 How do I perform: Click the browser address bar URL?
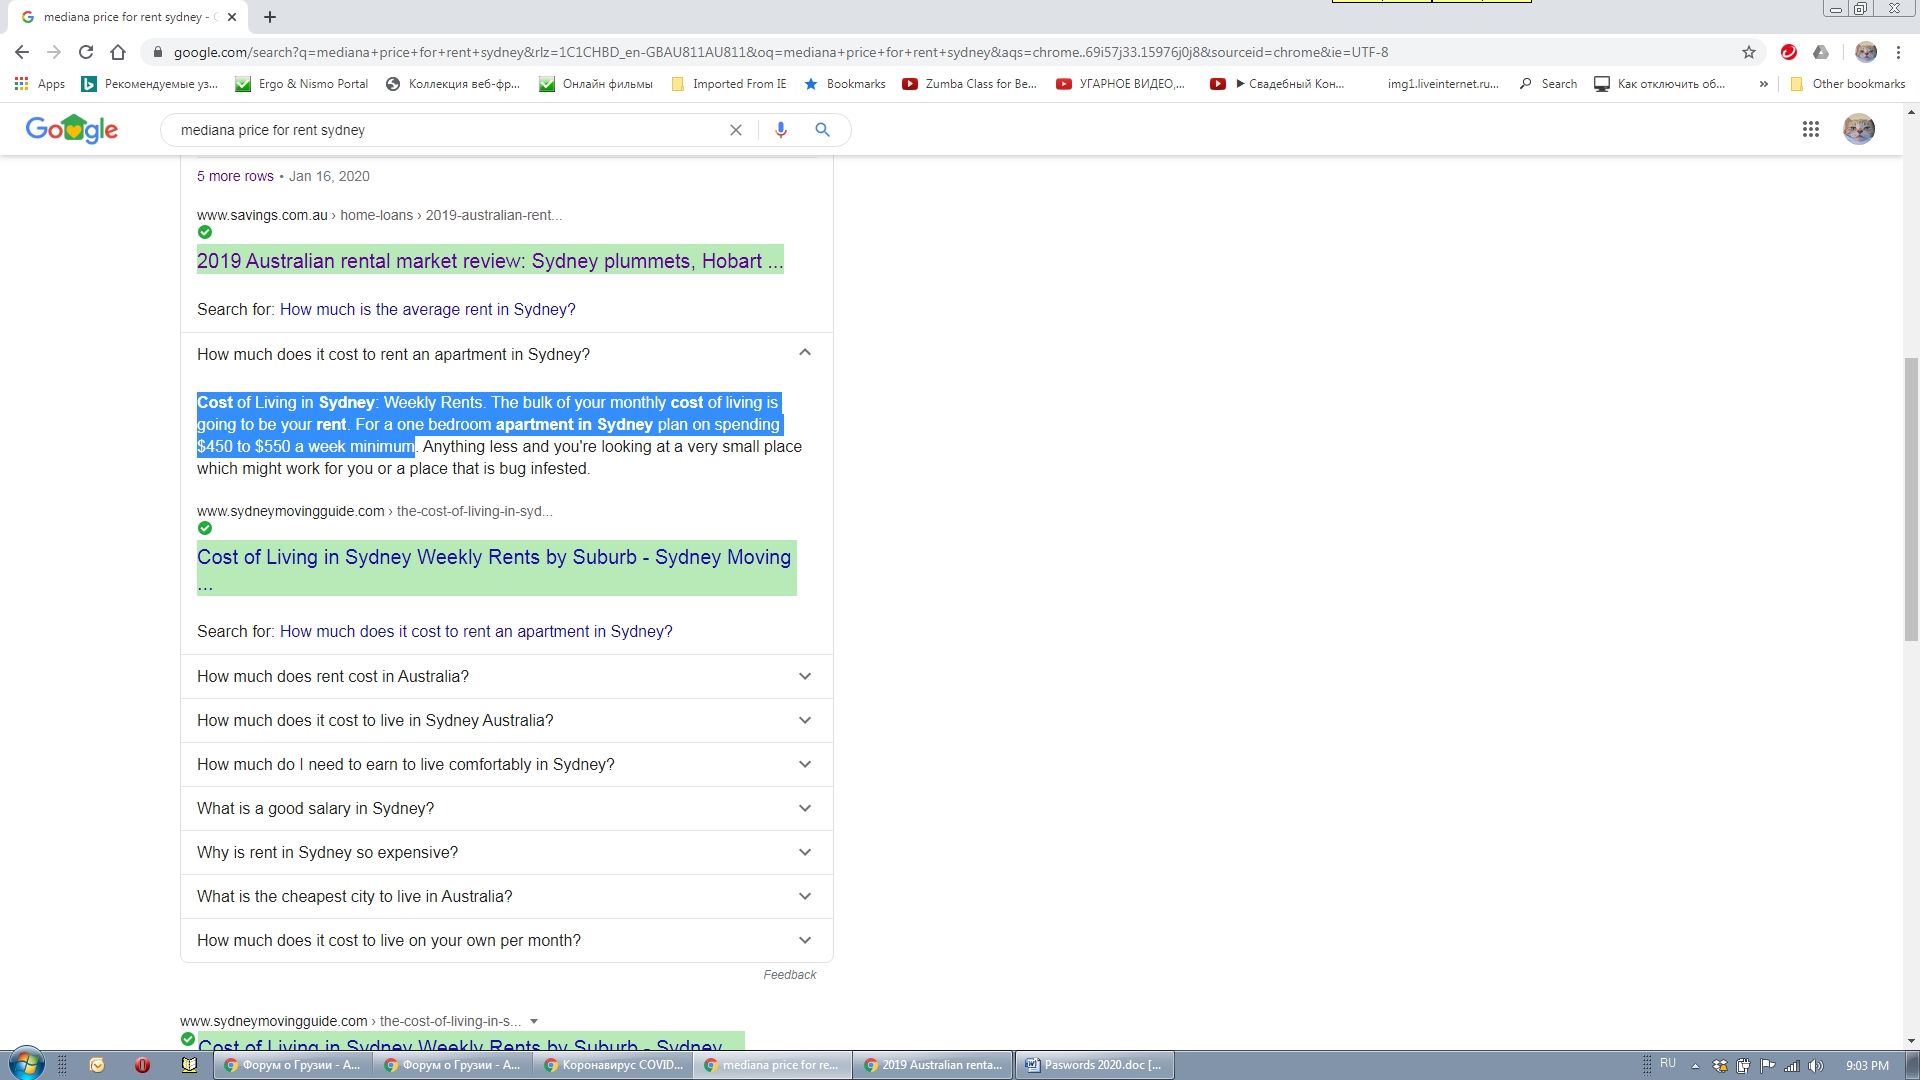(x=781, y=52)
